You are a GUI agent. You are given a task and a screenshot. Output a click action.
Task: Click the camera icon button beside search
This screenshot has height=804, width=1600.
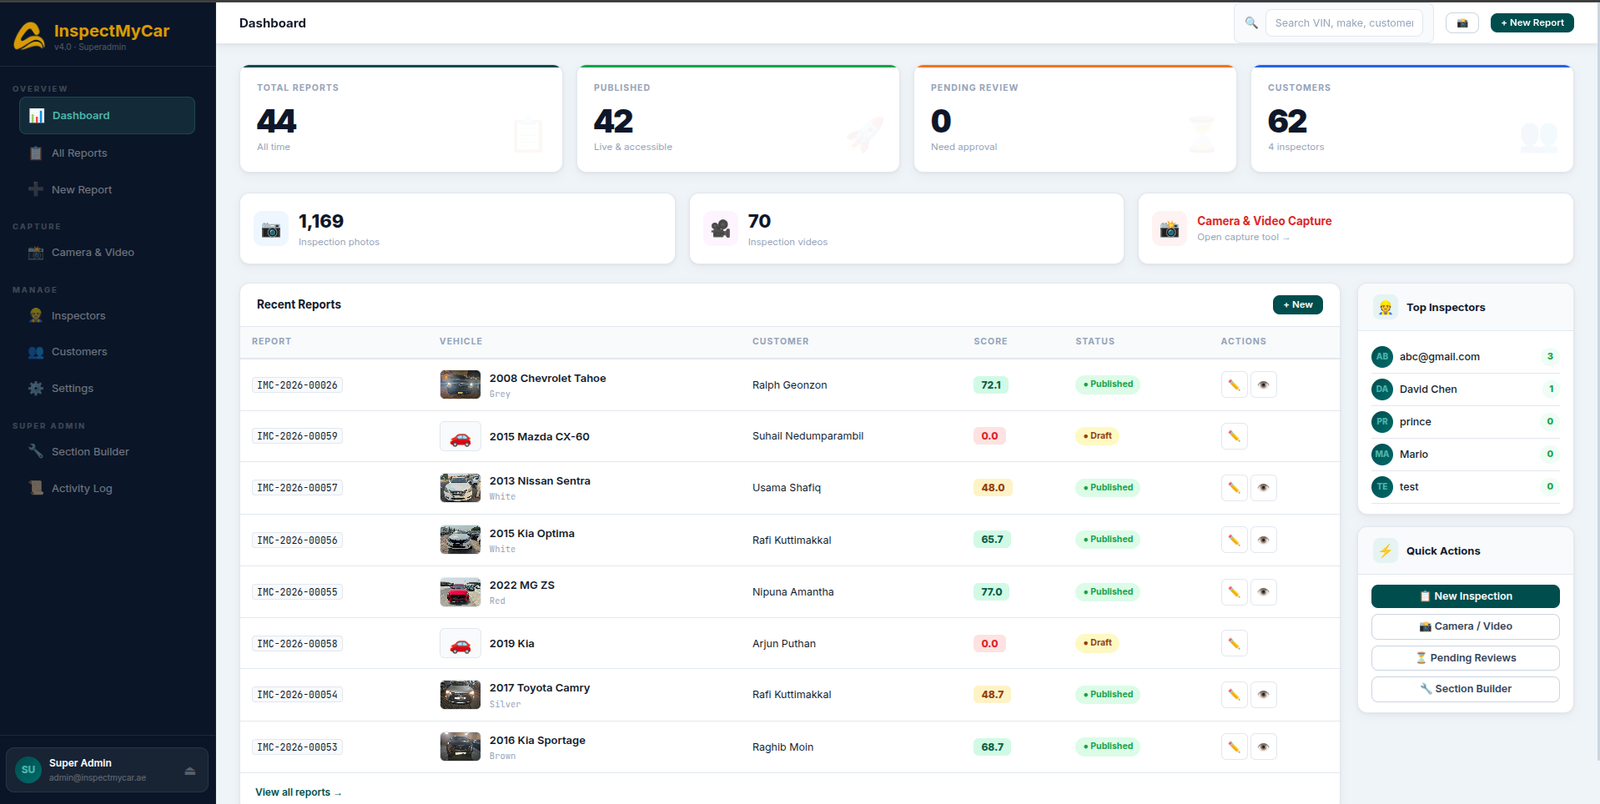pyautogui.click(x=1462, y=23)
